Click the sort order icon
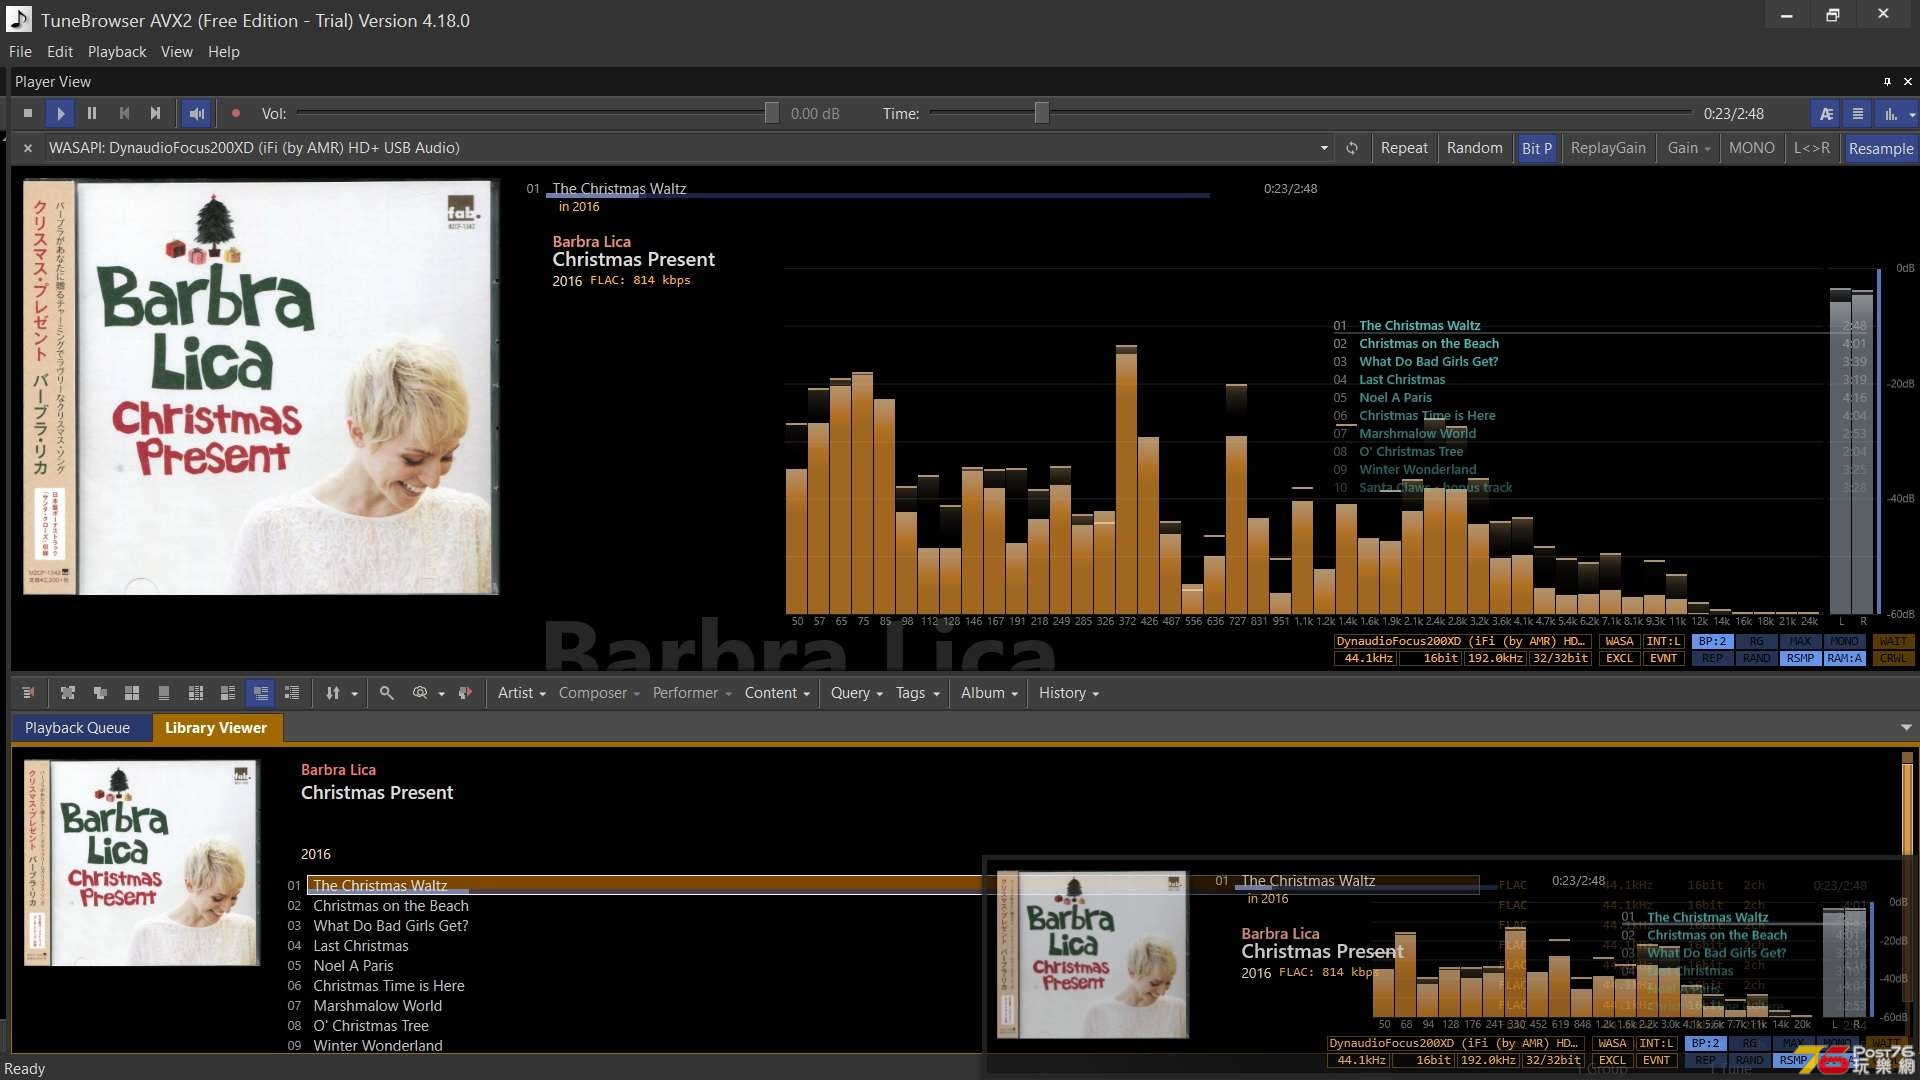The width and height of the screenshot is (1920, 1080). pos(333,693)
